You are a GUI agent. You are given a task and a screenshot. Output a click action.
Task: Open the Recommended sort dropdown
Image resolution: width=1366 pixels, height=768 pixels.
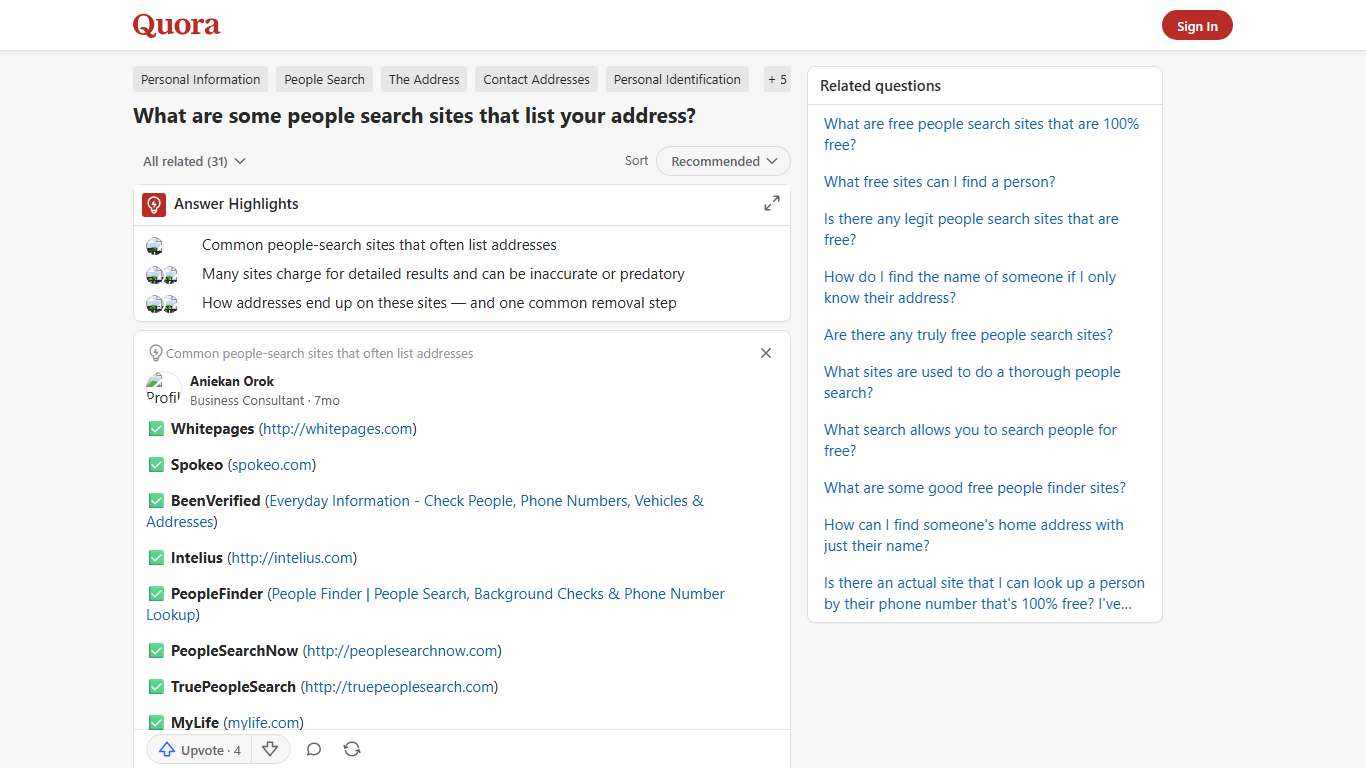[x=722, y=161]
